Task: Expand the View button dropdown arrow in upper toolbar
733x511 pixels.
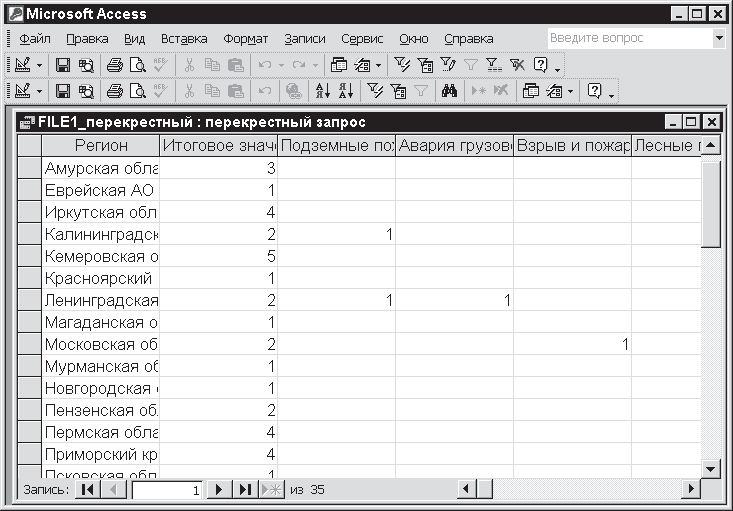Action: (40, 65)
